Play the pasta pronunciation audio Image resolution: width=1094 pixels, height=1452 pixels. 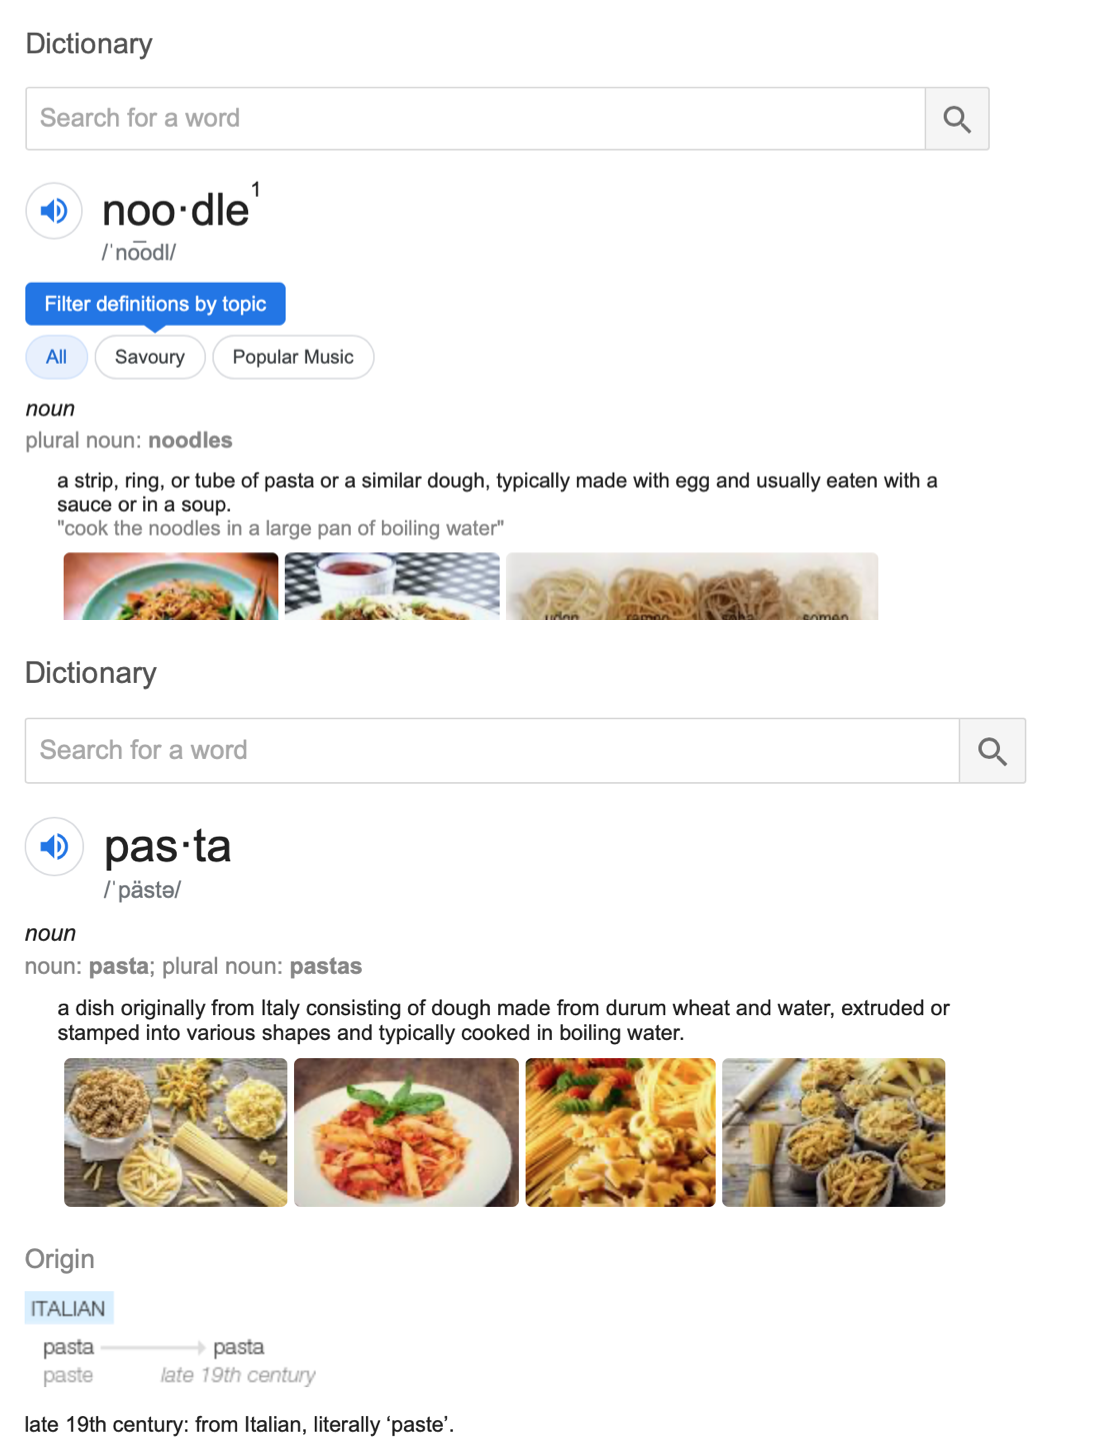54,847
